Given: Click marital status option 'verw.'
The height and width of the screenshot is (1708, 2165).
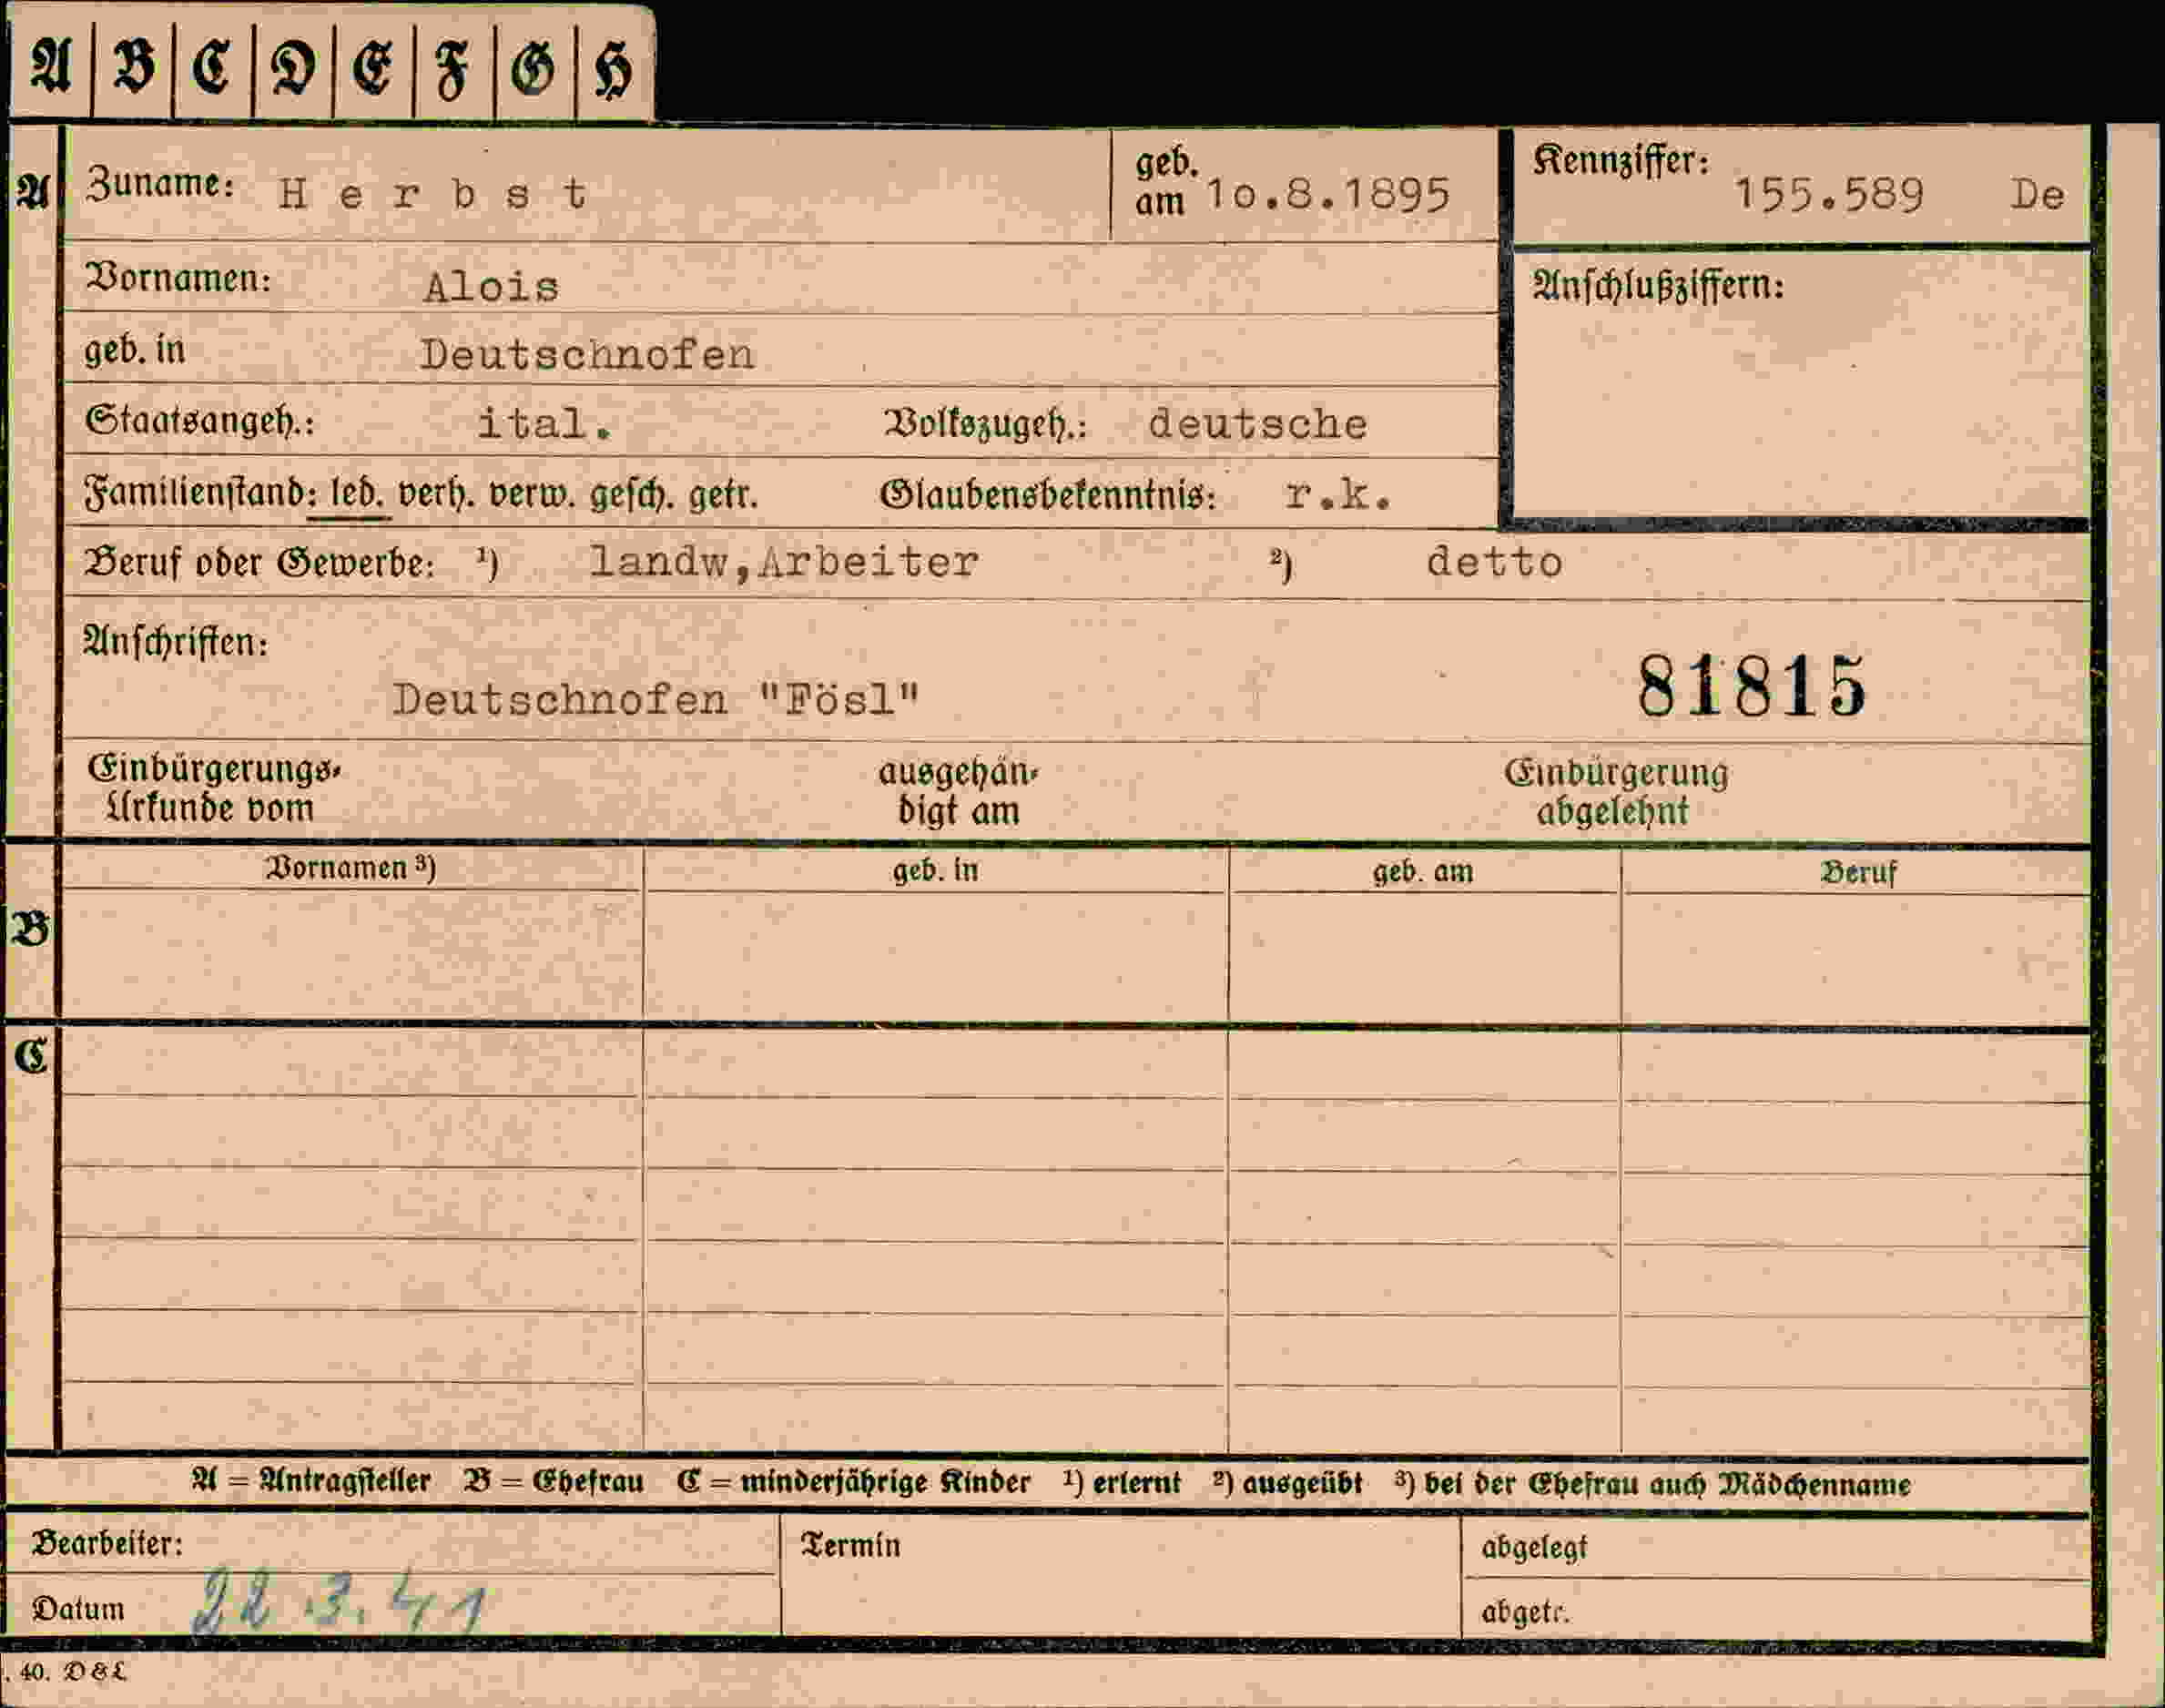Looking at the screenshot, I should pyautogui.click(x=531, y=495).
